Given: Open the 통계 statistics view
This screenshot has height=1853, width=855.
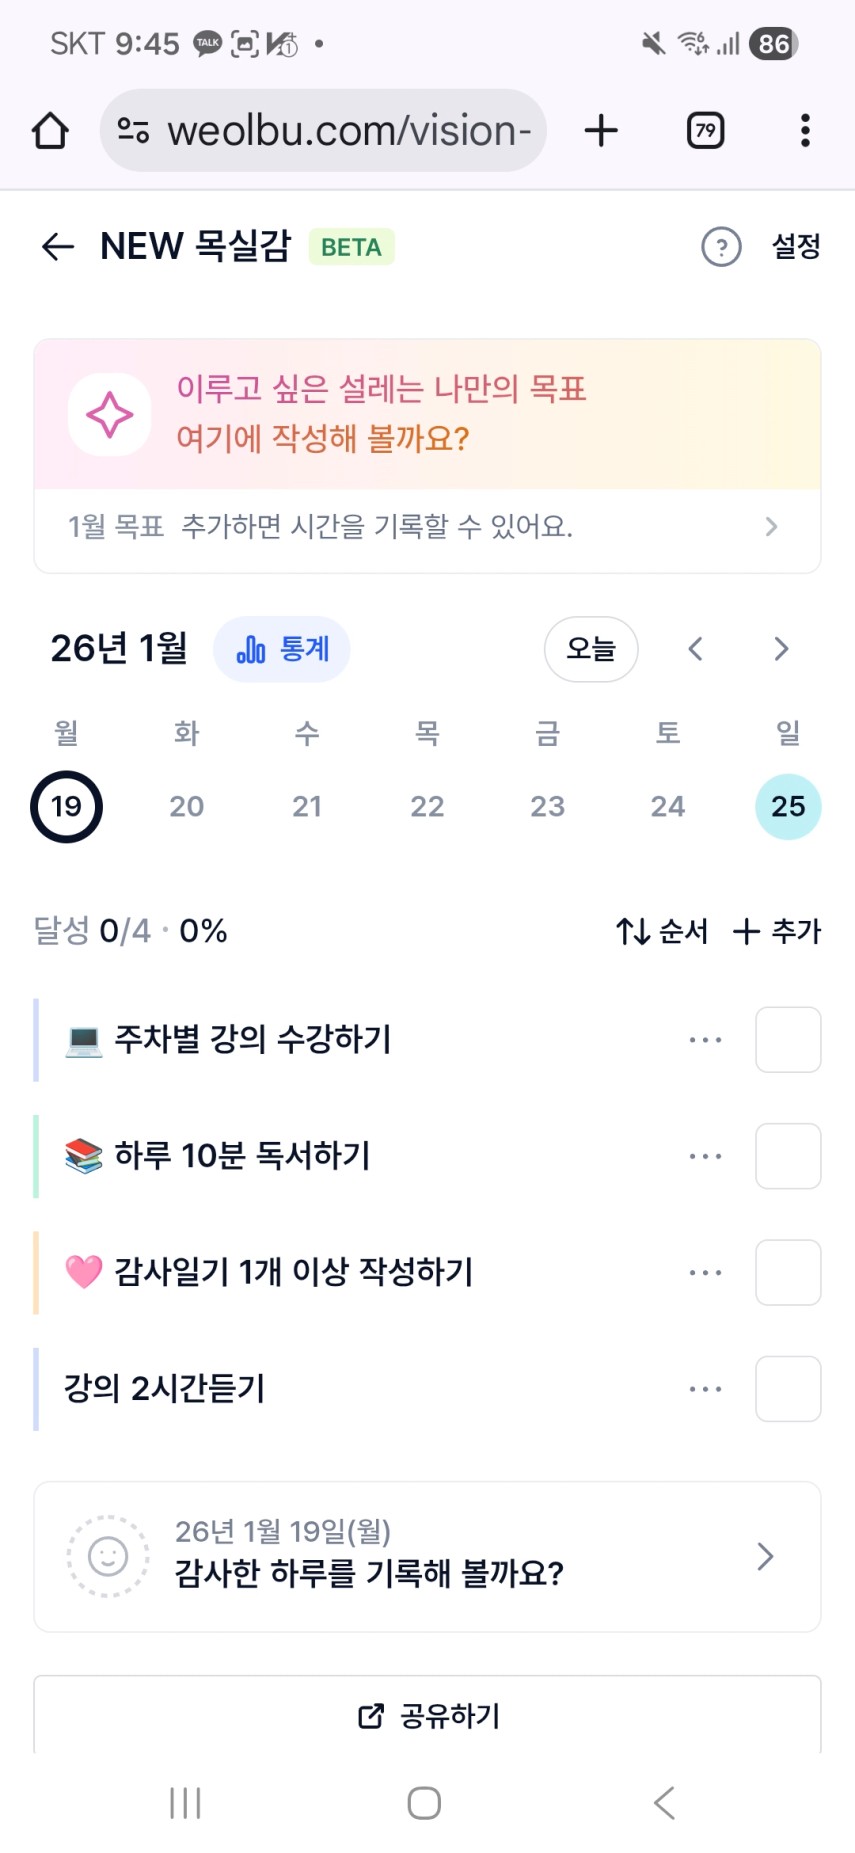Looking at the screenshot, I should (x=282, y=650).
